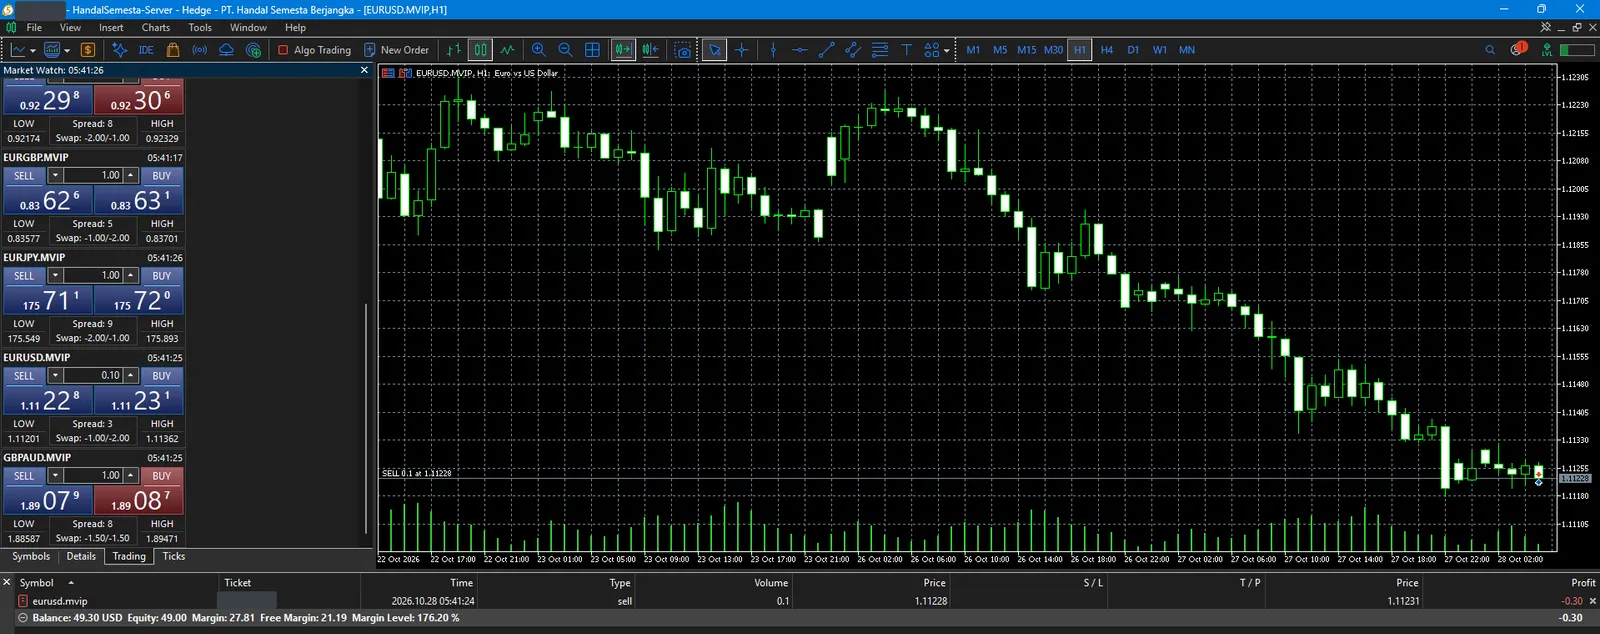Open the File menu
Viewport: 1600px width, 634px height.
click(x=34, y=28)
